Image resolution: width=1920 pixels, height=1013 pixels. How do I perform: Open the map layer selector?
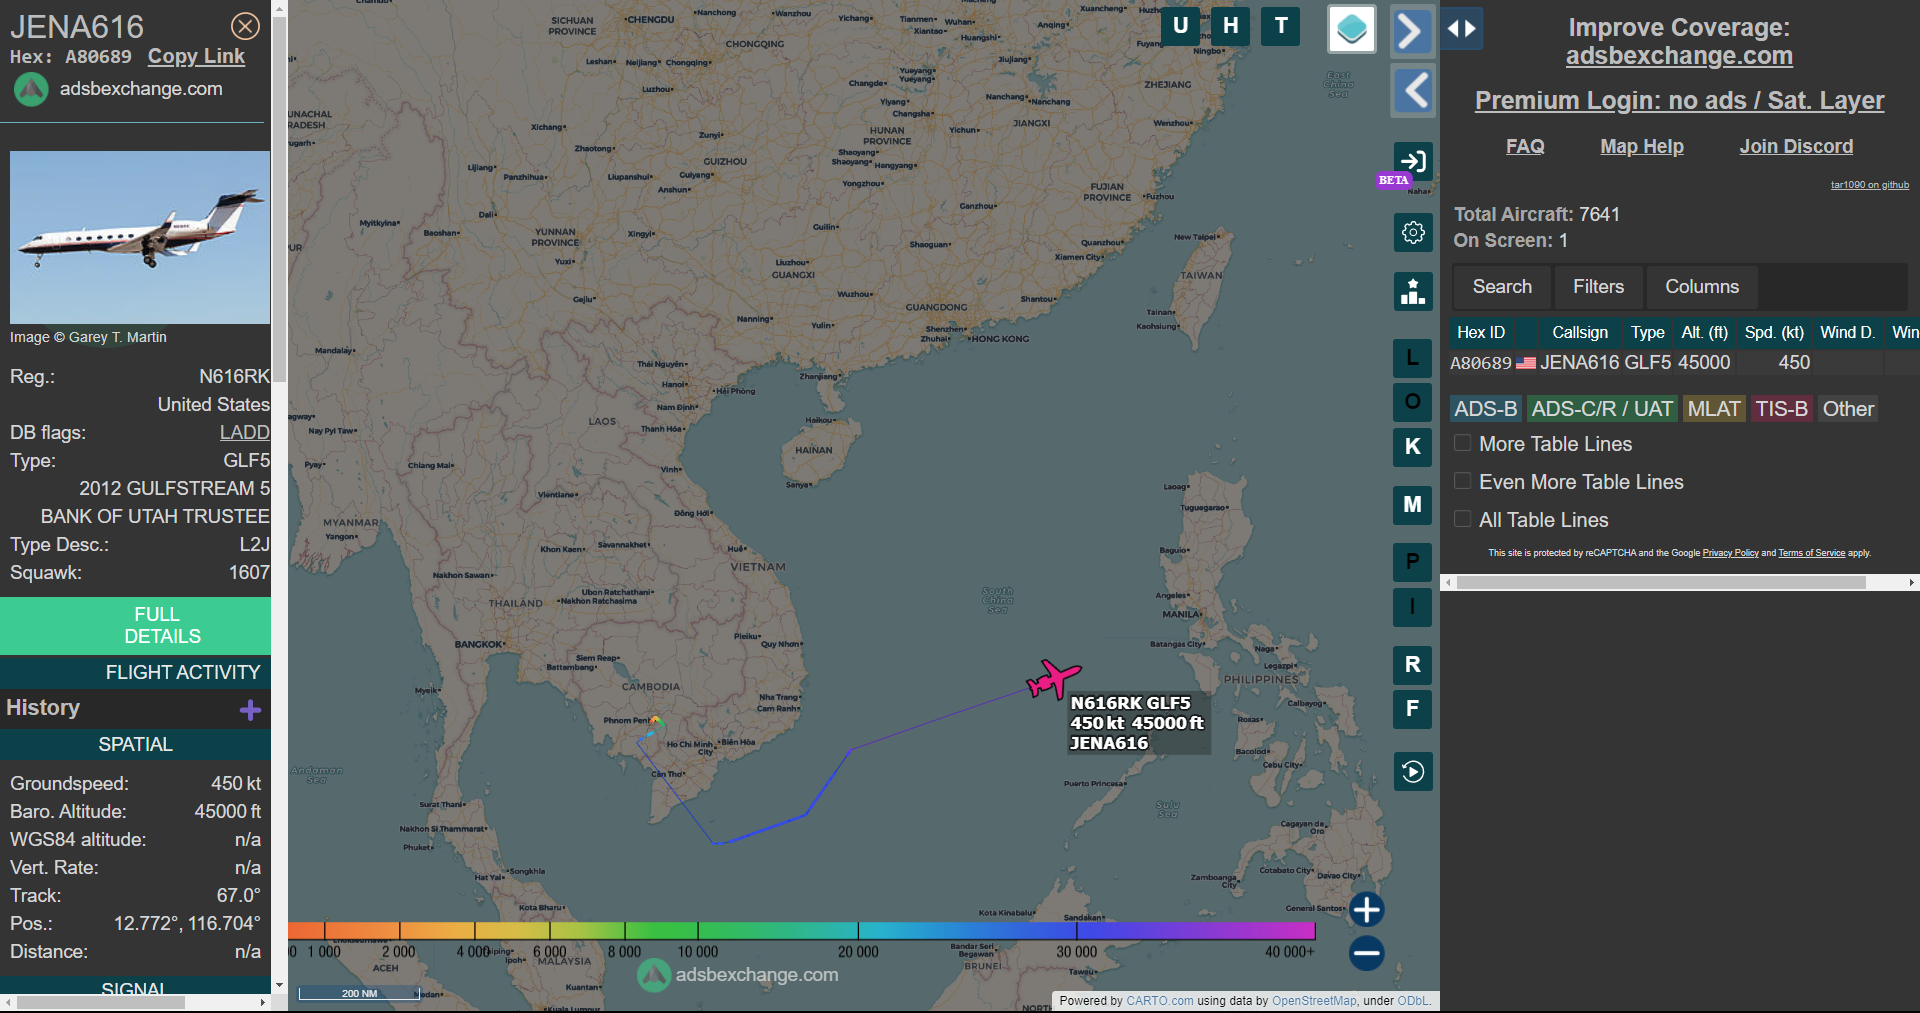[x=1352, y=29]
